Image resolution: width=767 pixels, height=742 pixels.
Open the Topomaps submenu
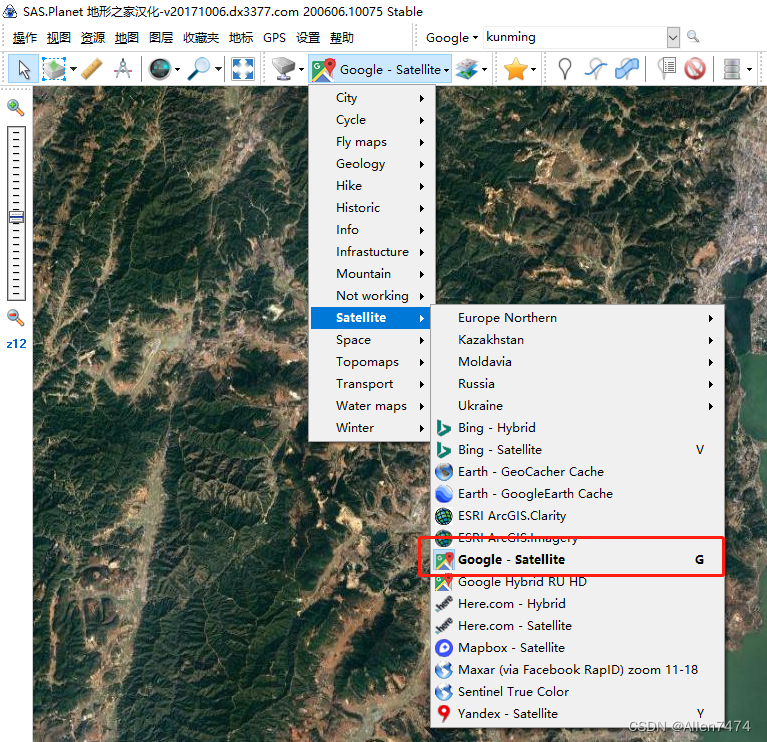point(370,362)
